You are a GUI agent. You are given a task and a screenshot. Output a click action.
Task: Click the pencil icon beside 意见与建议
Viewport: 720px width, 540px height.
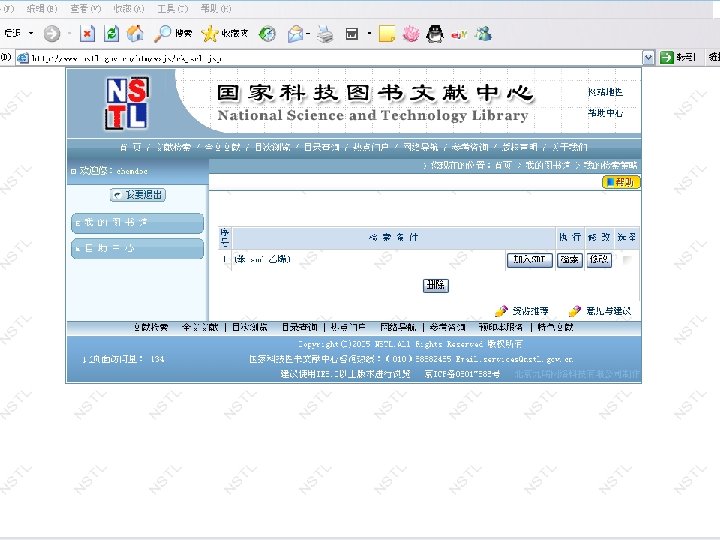click(x=574, y=311)
